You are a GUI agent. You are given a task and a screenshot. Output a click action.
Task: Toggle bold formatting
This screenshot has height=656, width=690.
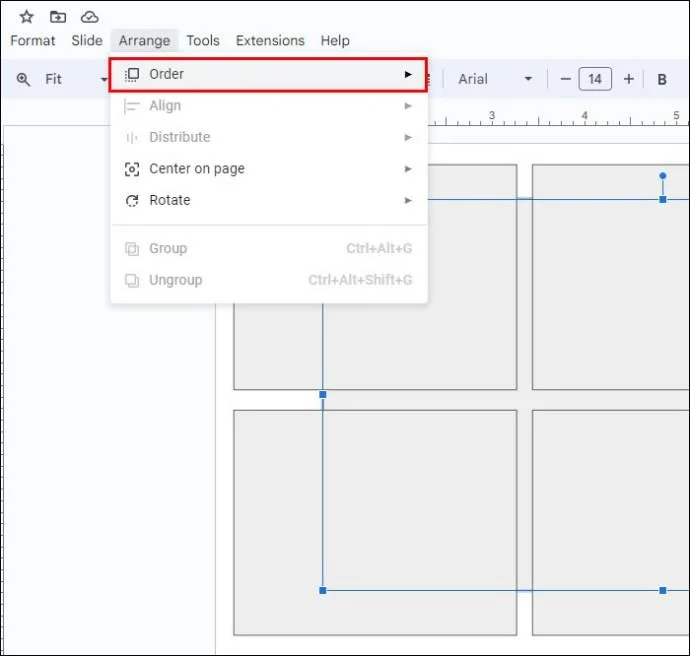[x=661, y=80]
